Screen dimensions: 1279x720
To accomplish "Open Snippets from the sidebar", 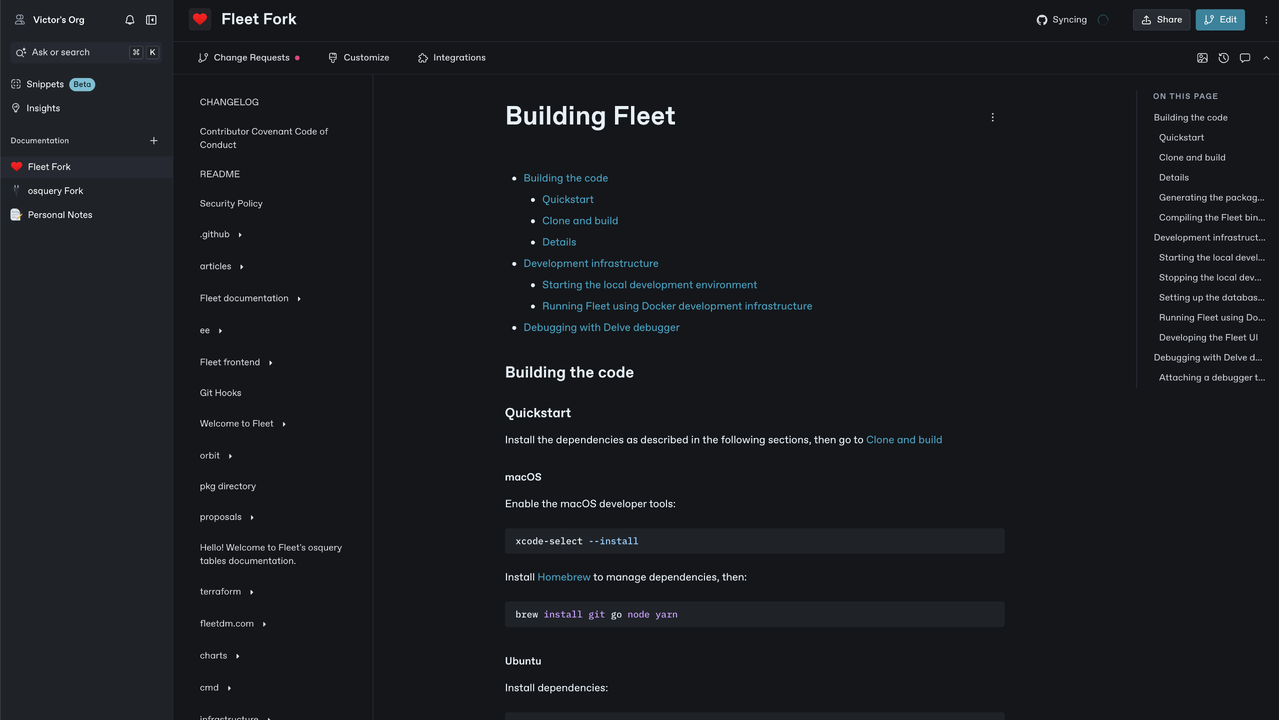I will pos(44,84).
